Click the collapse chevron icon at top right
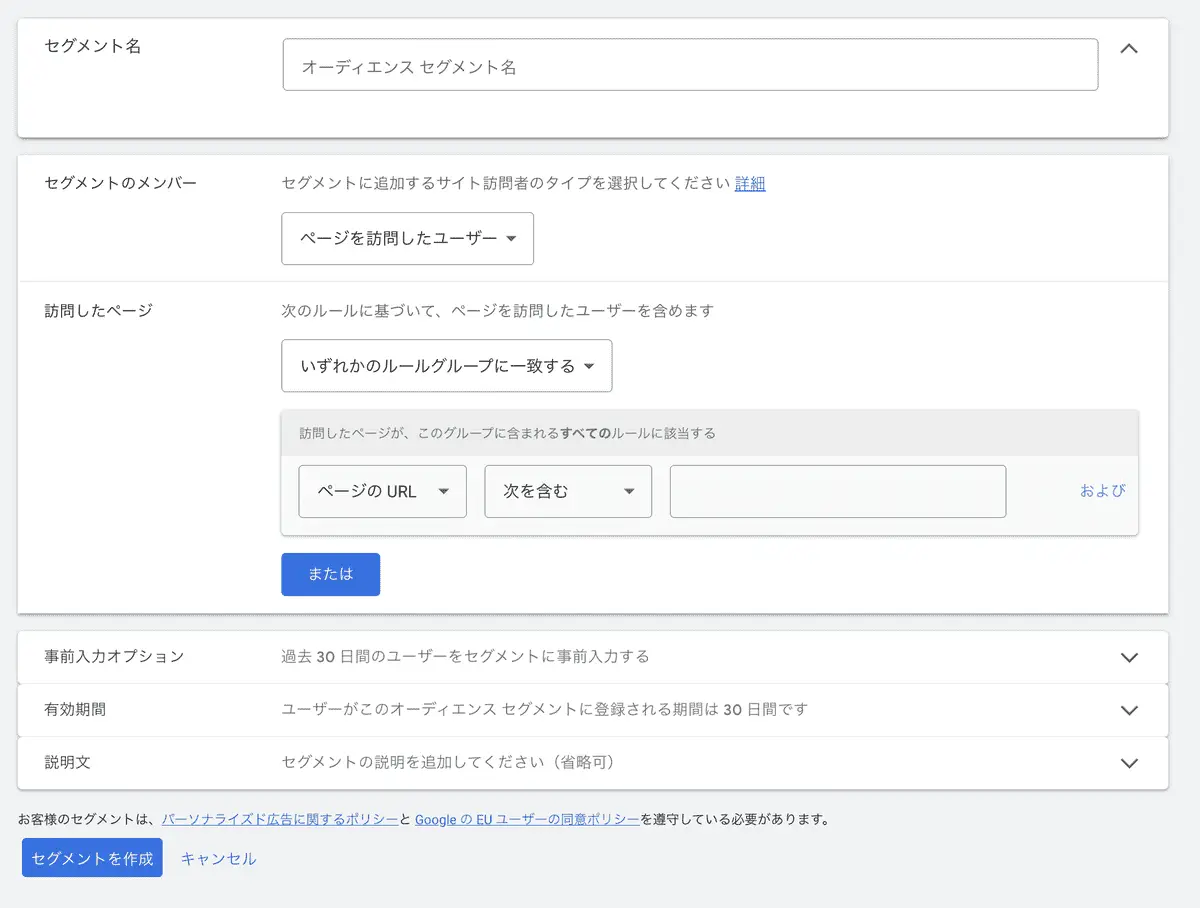The image size is (1200, 908). point(1129,47)
